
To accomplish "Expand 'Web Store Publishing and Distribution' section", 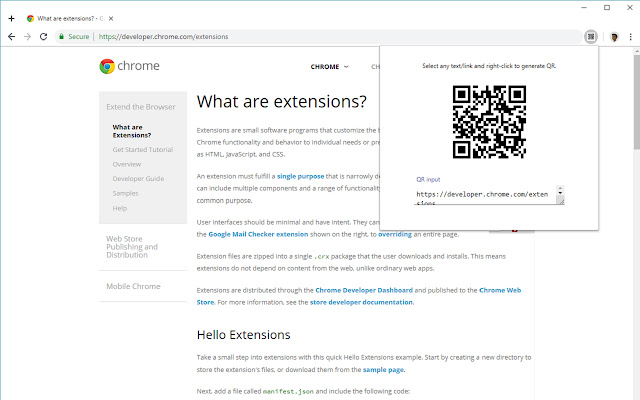I will [132, 247].
